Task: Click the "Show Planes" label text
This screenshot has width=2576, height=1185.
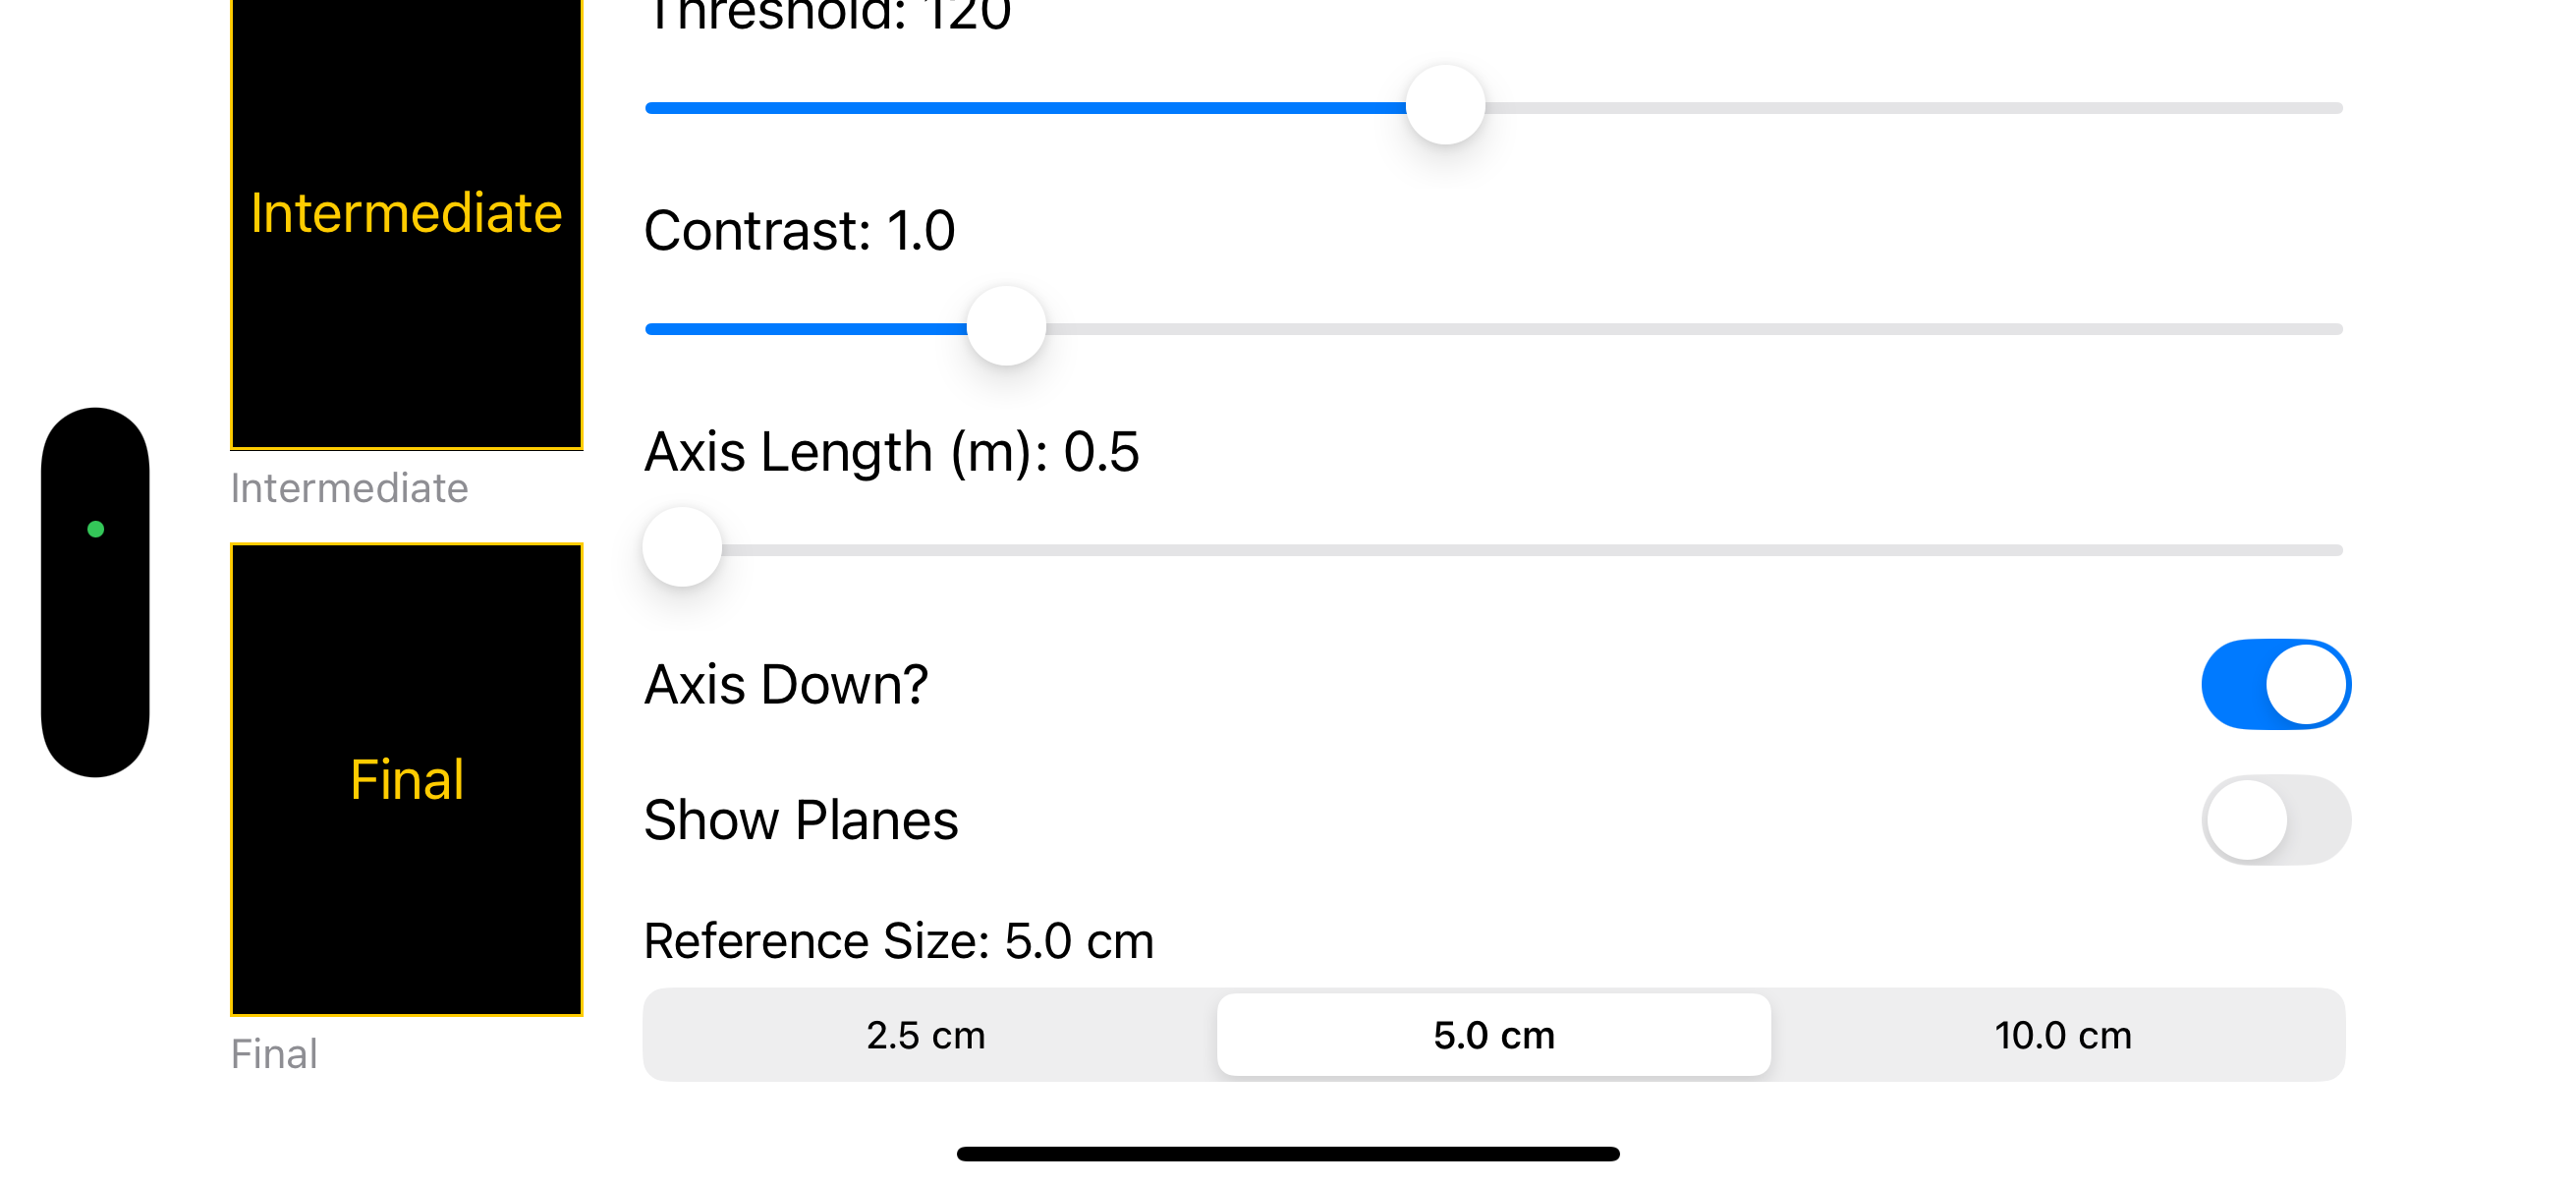Action: click(801, 820)
